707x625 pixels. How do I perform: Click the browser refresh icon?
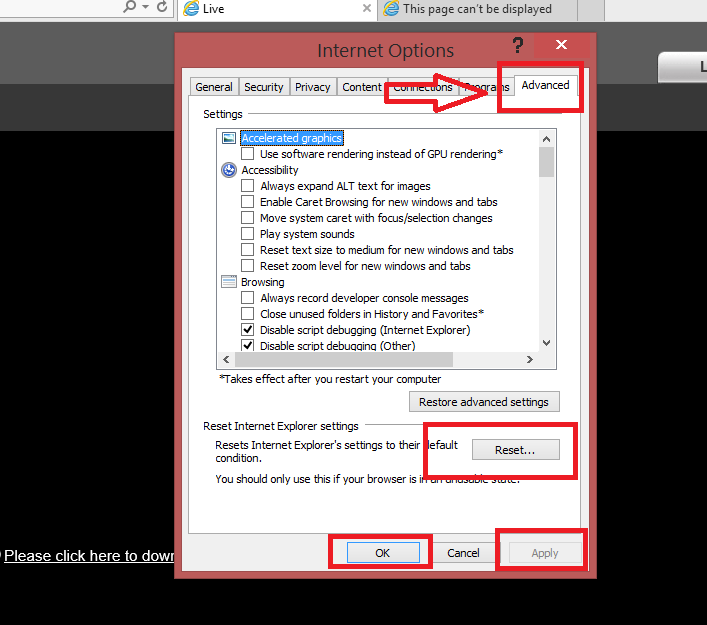tap(162, 6)
